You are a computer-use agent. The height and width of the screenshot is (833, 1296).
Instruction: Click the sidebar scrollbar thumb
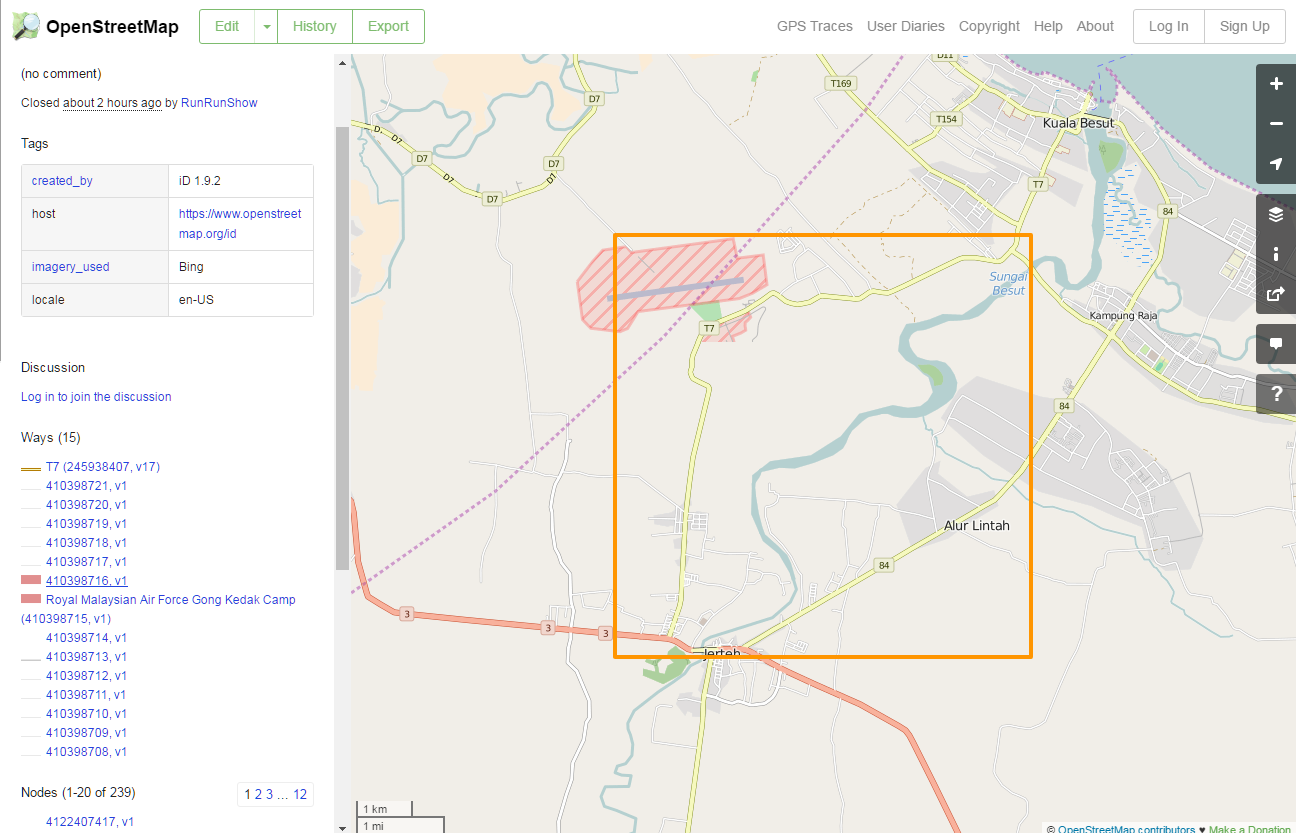[x=342, y=350]
